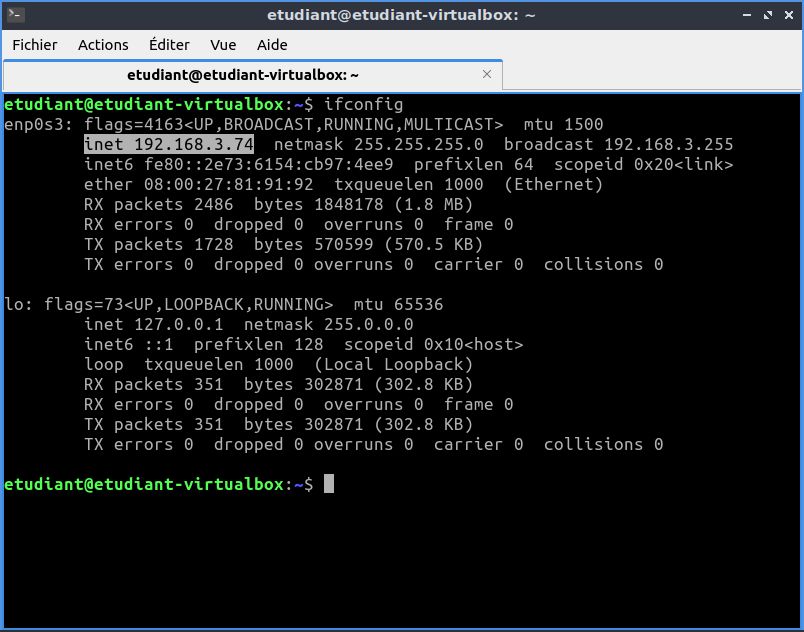Open the Actions menu

(101, 45)
